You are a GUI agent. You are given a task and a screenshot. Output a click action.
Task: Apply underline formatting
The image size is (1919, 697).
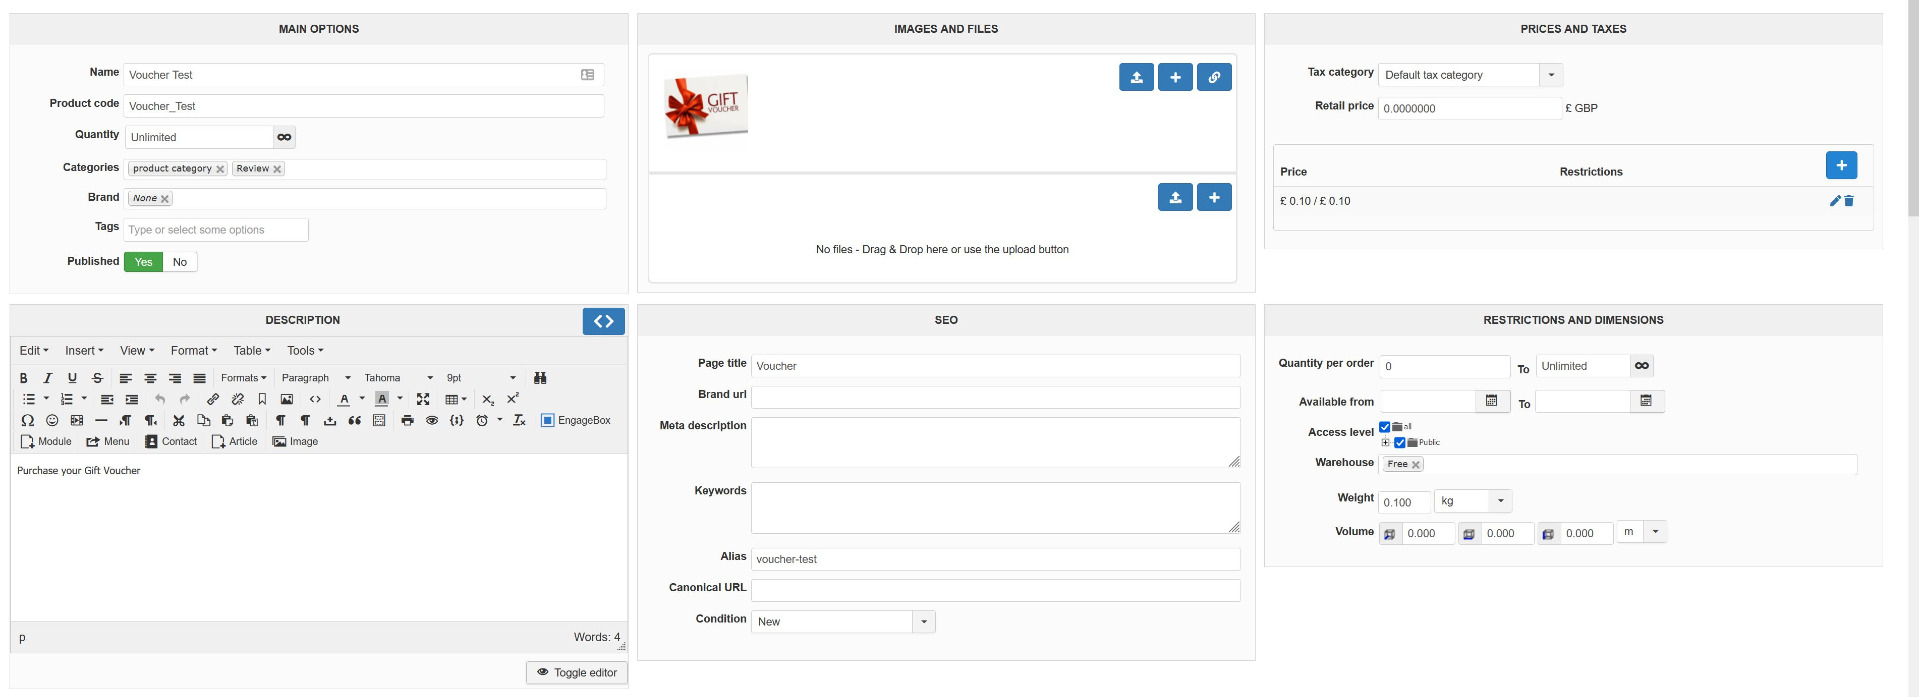pos(72,378)
